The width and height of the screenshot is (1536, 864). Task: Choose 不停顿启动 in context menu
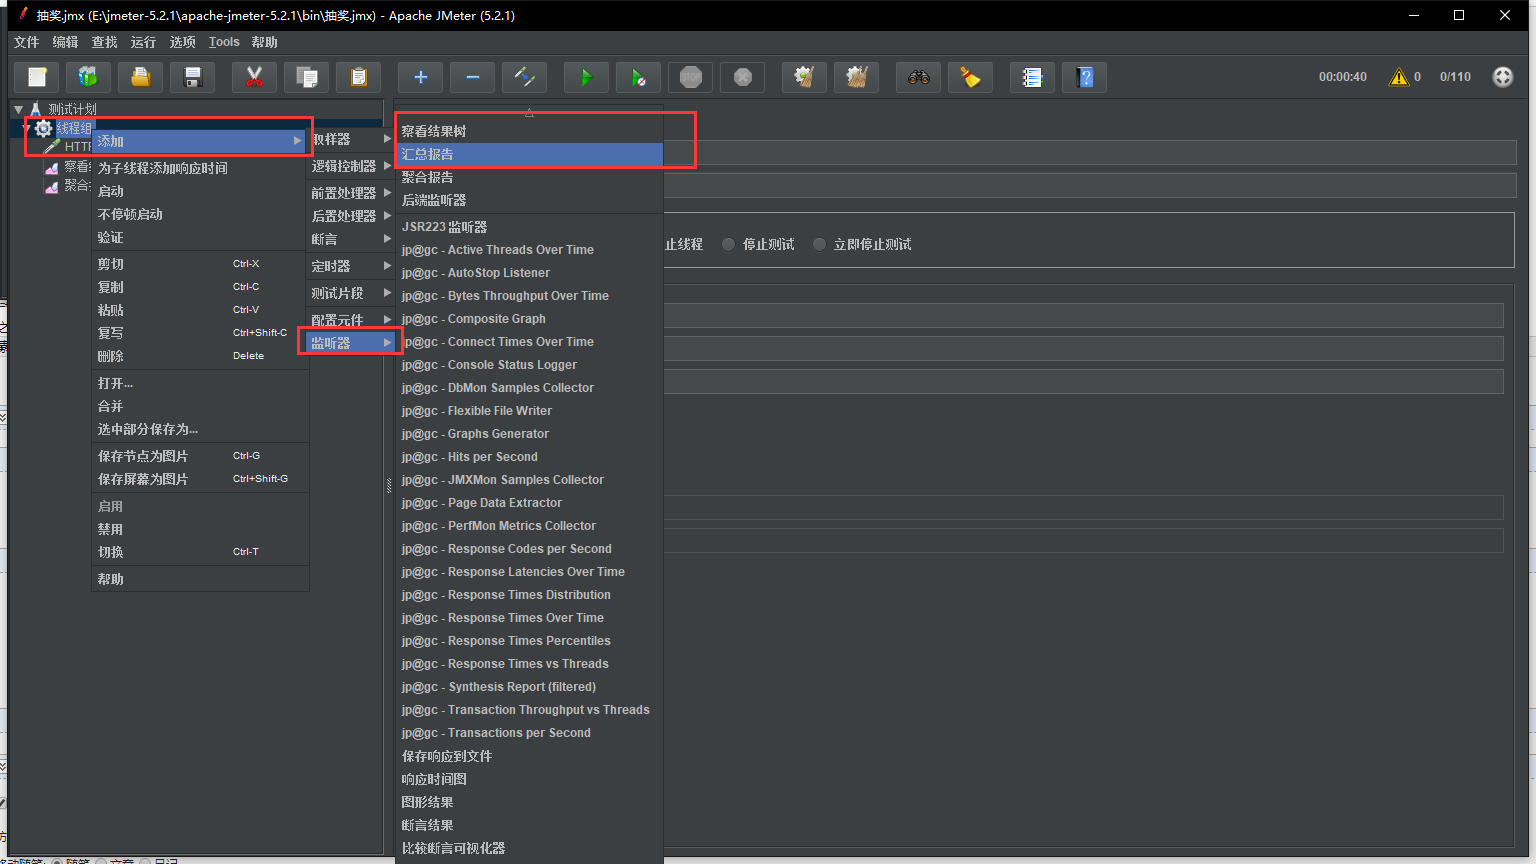[200, 214]
